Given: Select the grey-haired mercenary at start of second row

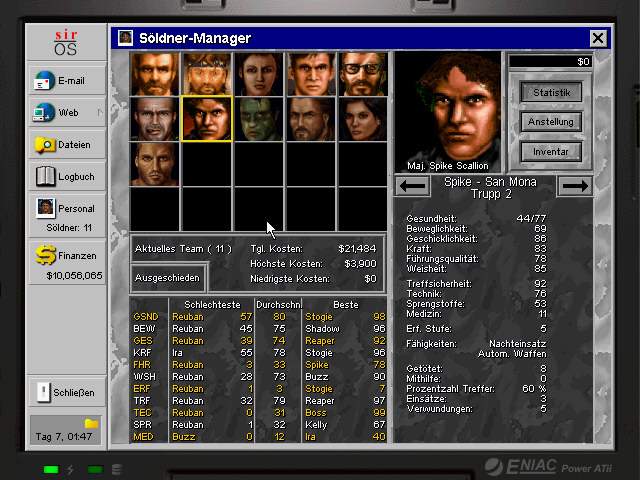Looking at the screenshot, I should pyautogui.click(x=155, y=119).
